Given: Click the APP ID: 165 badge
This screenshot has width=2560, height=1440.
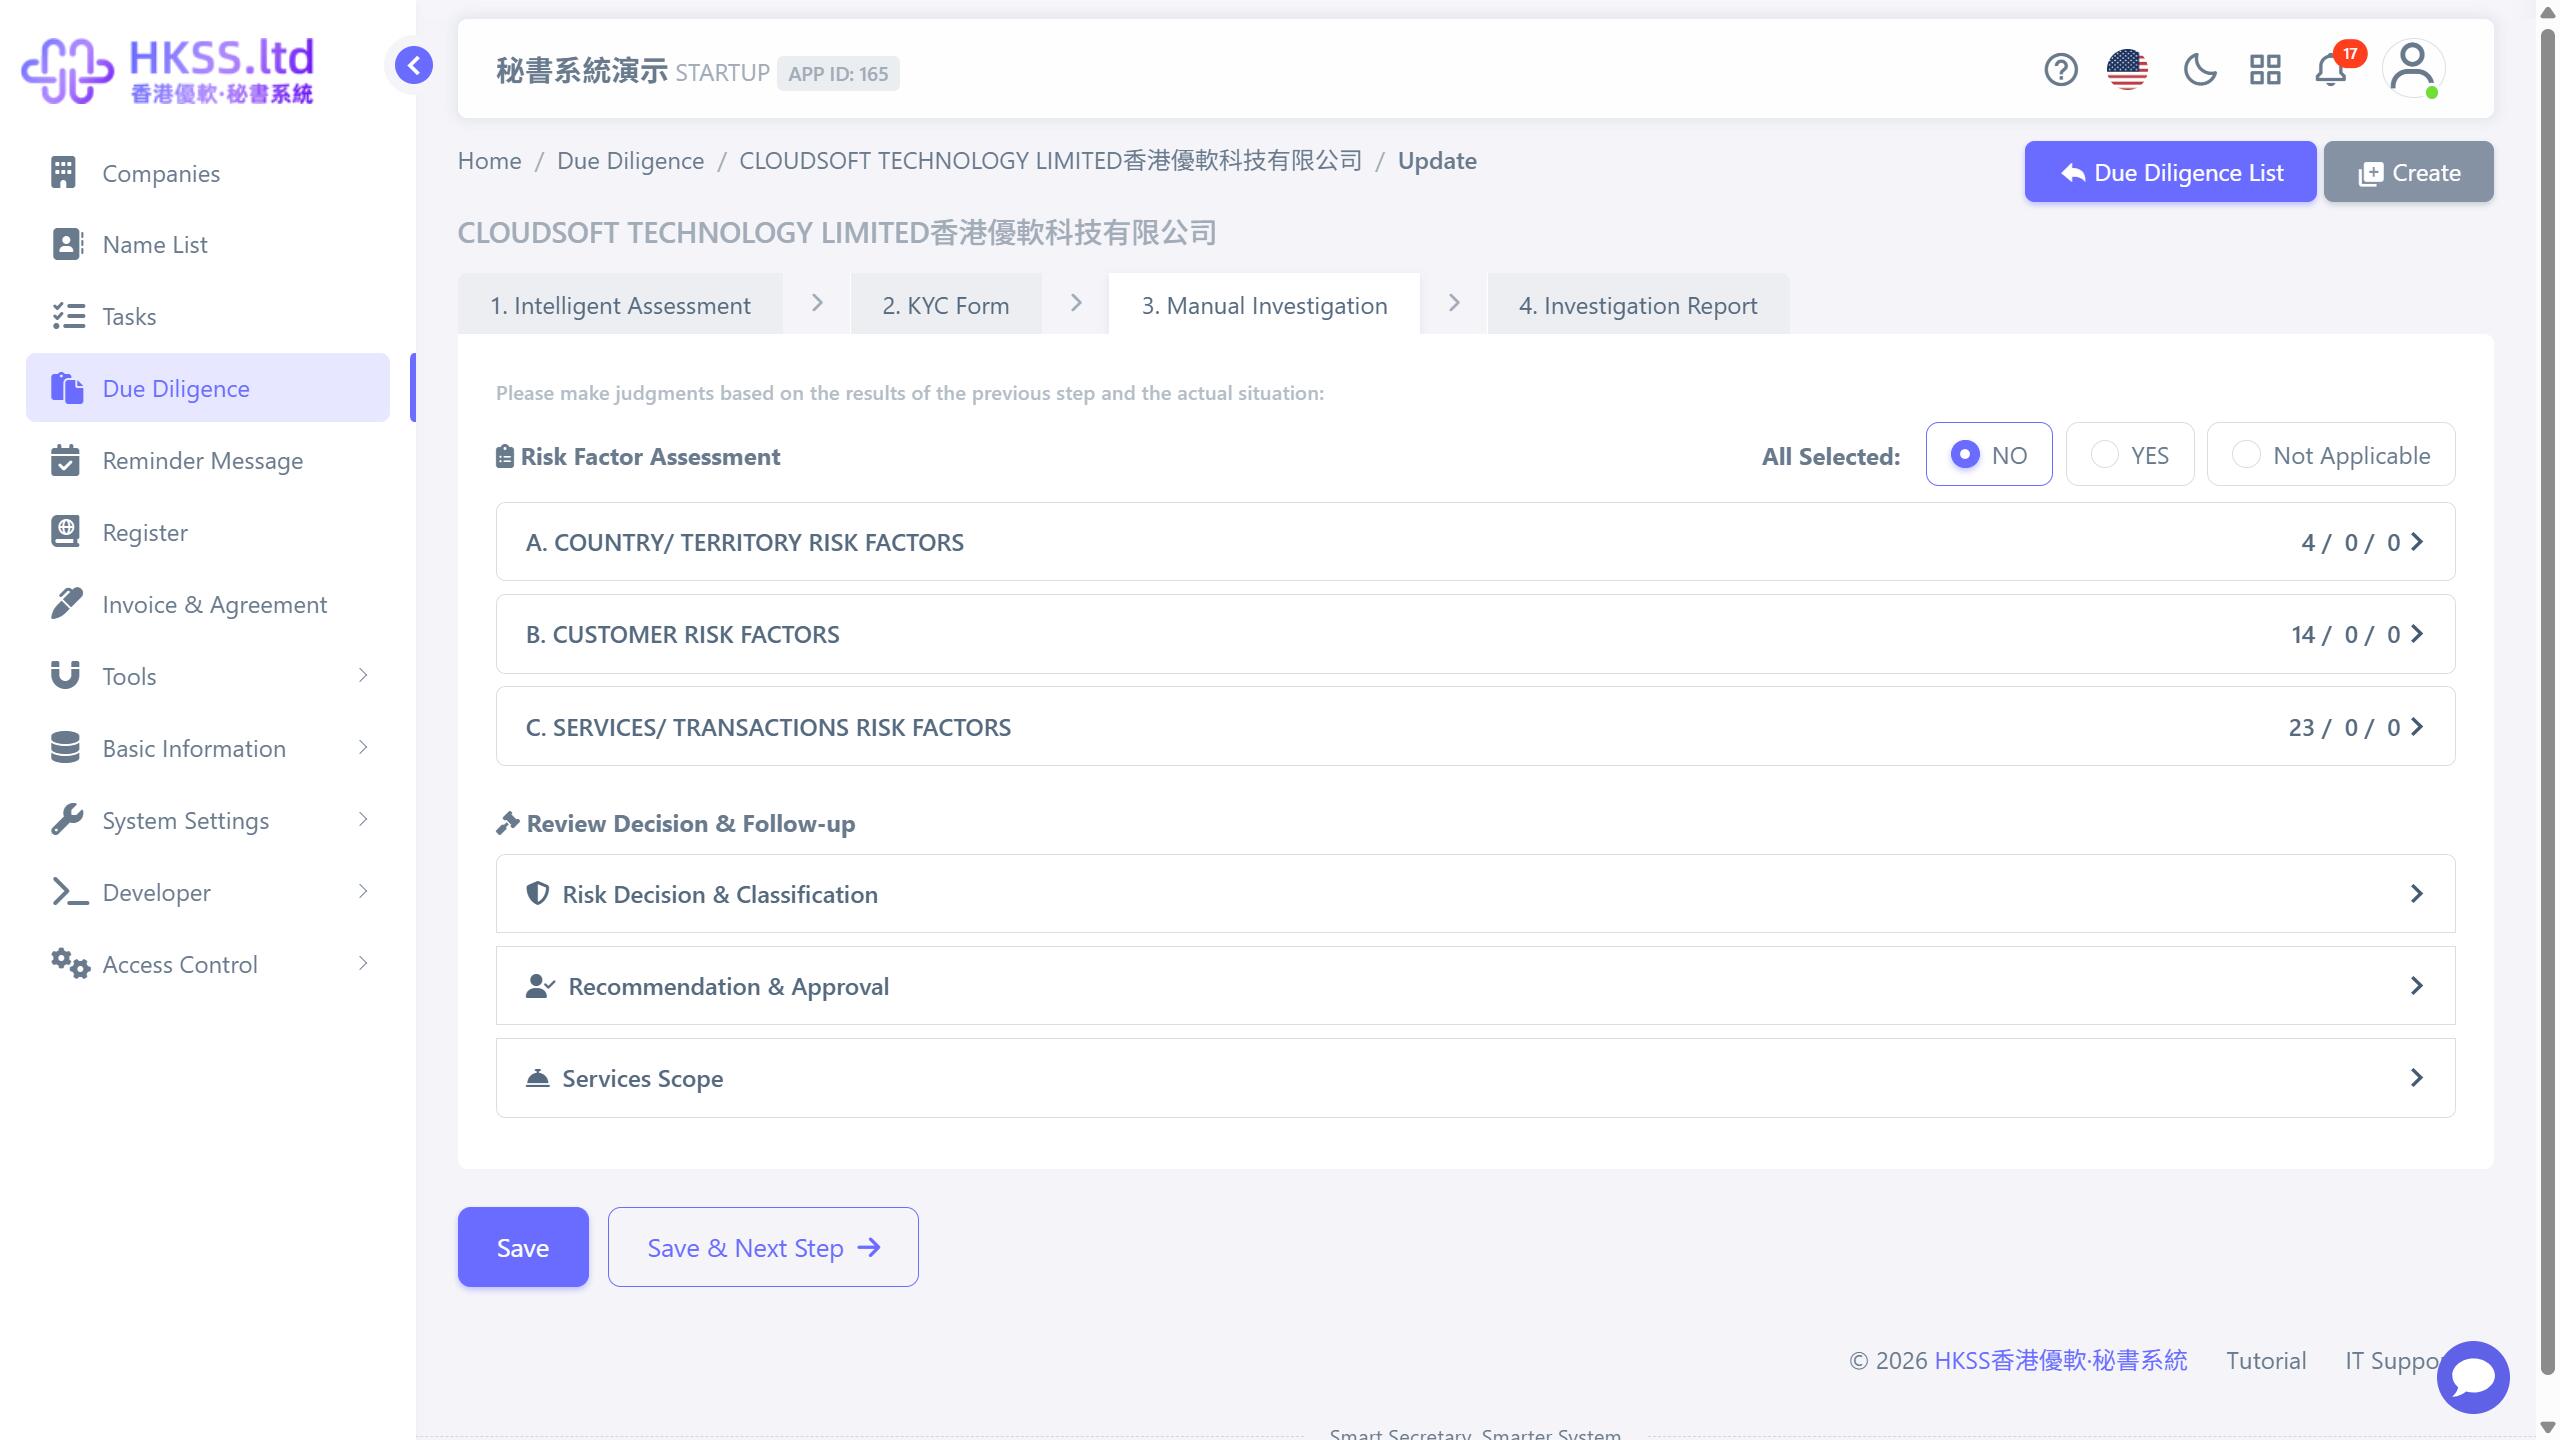Looking at the screenshot, I should coord(838,73).
